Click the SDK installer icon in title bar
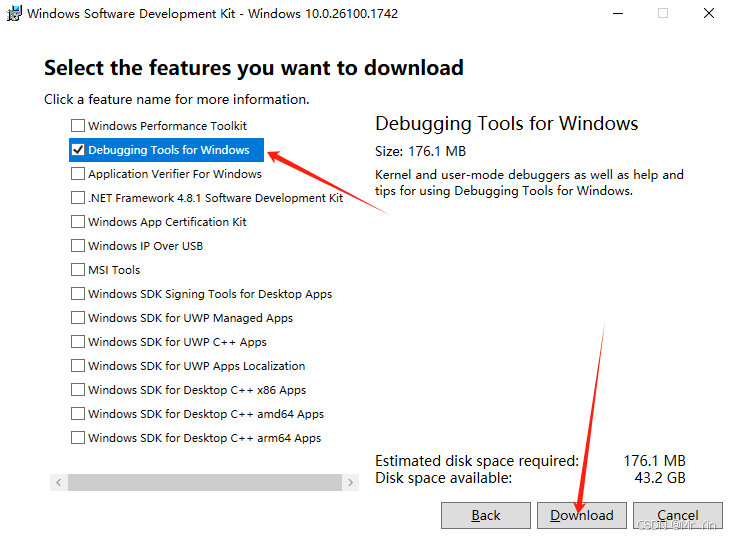This screenshot has width=730, height=538. pyautogui.click(x=14, y=13)
